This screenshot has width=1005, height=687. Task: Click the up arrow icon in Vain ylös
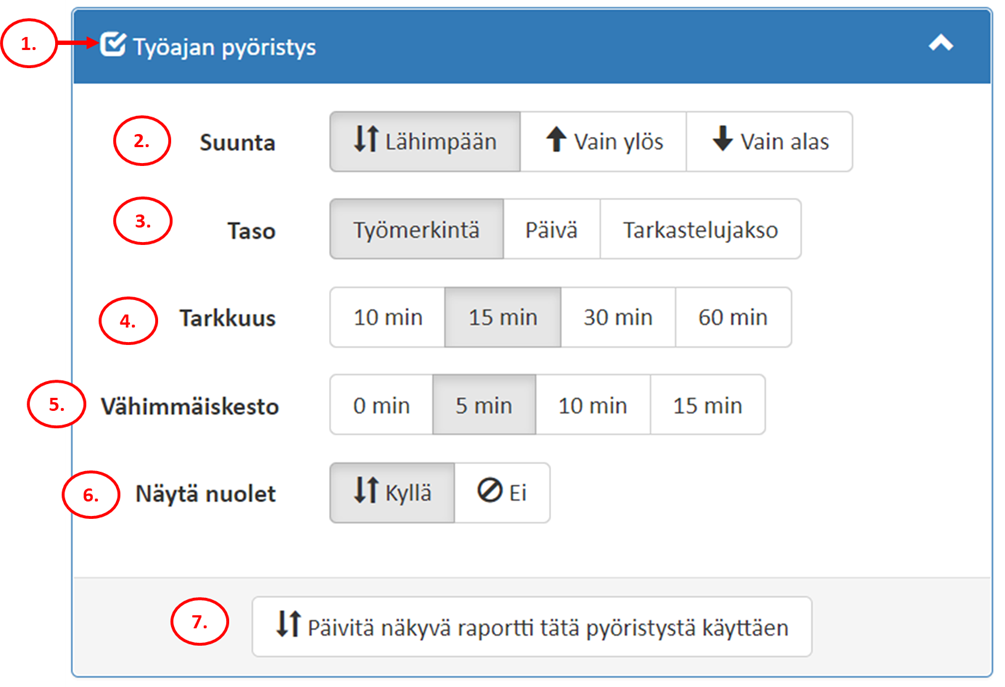[556, 141]
